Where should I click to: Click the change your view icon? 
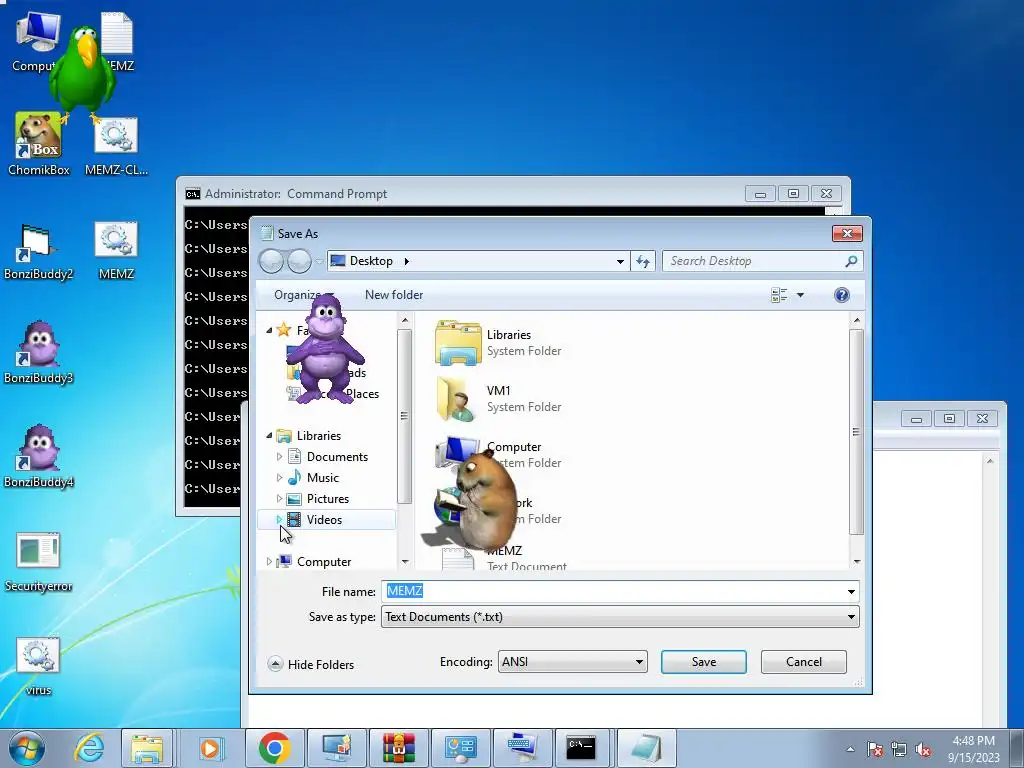tap(779, 295)
